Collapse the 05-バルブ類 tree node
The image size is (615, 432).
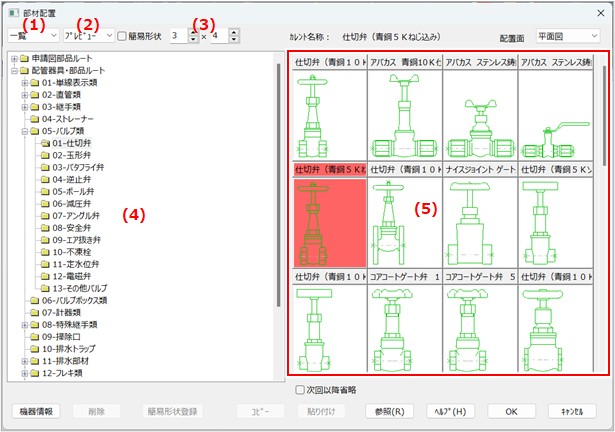point(23,130)
